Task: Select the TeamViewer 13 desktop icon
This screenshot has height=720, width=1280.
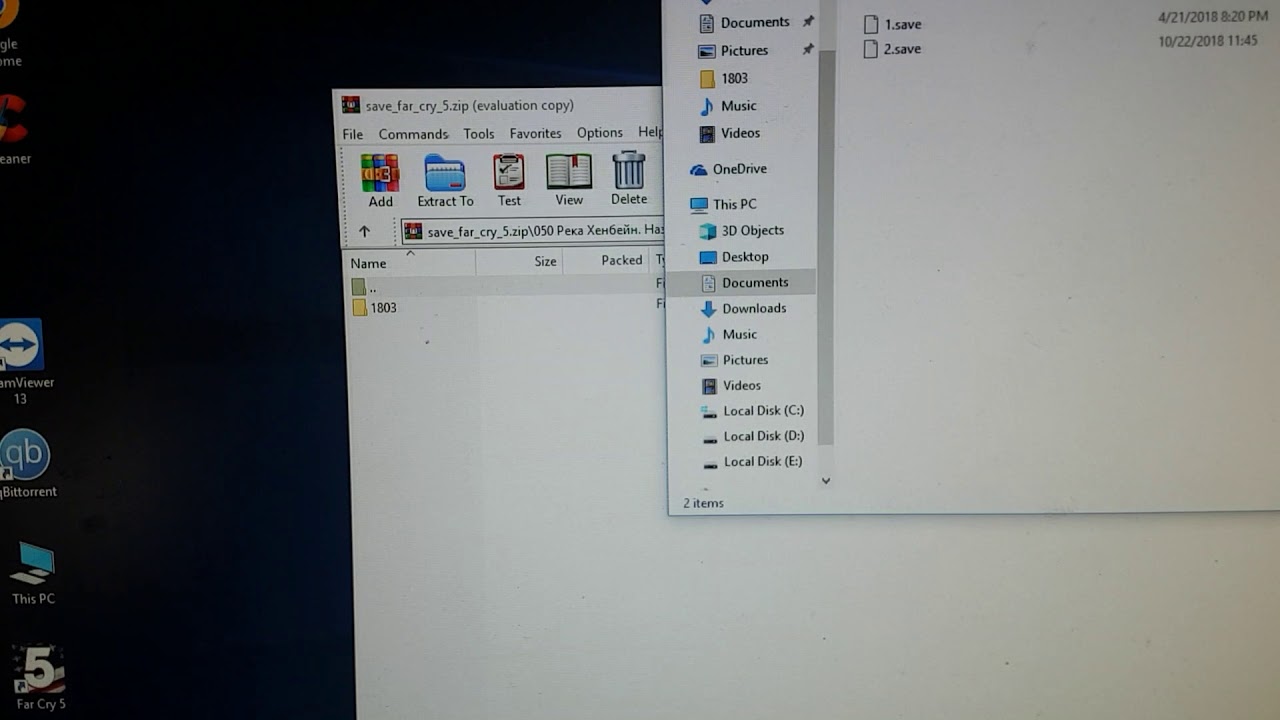Action: coord(20,362)
